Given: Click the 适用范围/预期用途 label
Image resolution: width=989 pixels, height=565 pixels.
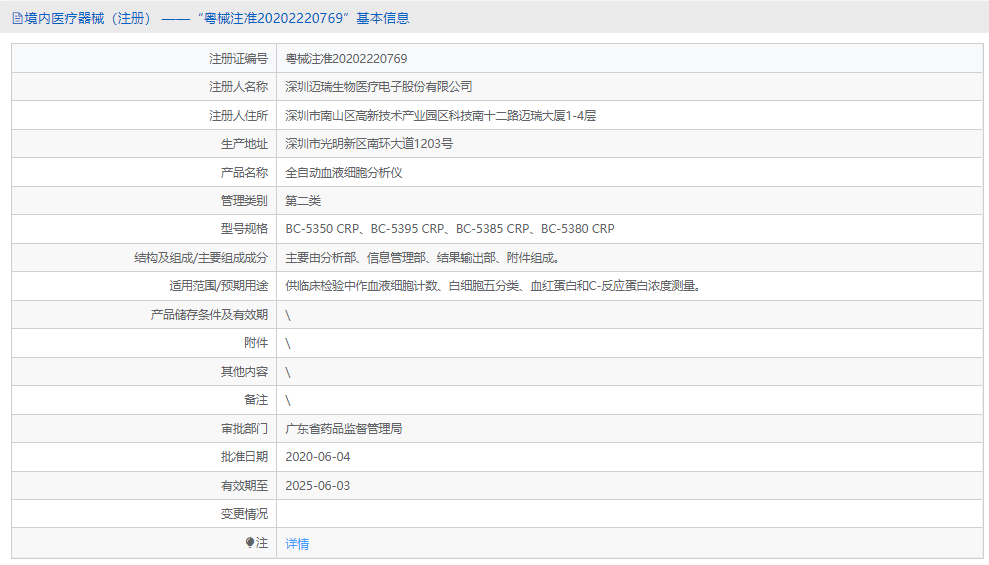Looking at the screenshot, I should (218, 286).
